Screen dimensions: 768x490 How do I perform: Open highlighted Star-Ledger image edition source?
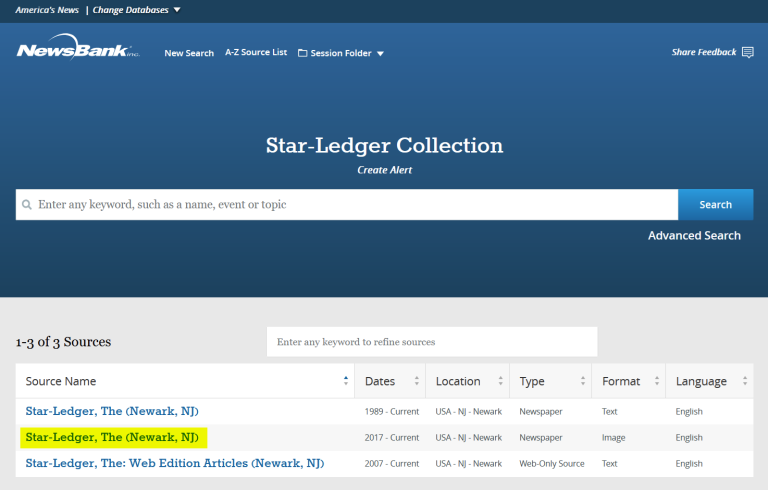coord(112,438)
